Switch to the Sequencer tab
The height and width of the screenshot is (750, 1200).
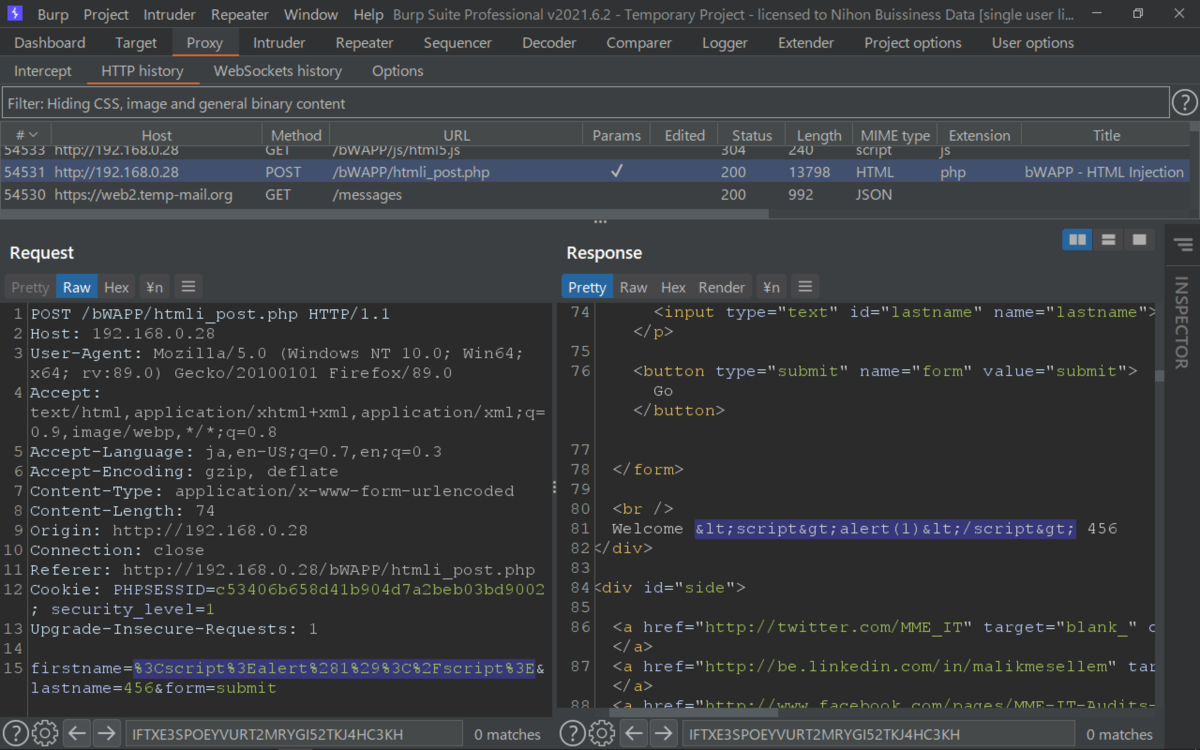click(x=457, y=43)
